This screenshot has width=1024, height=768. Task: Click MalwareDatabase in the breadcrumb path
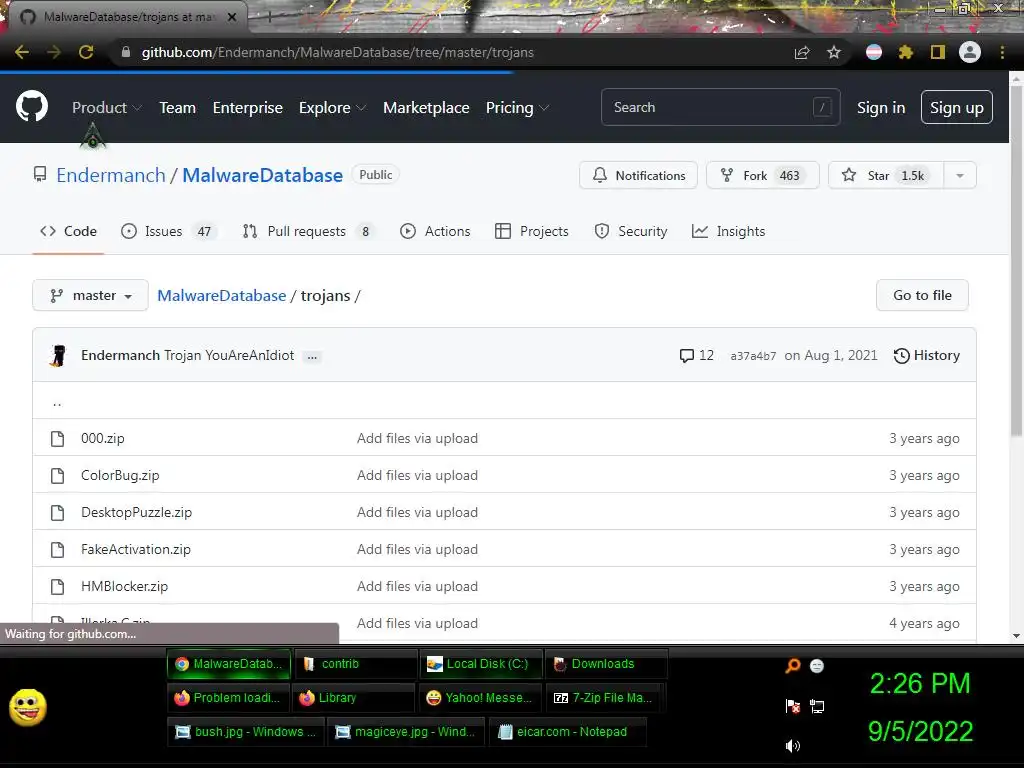click(x=221, y=296)
